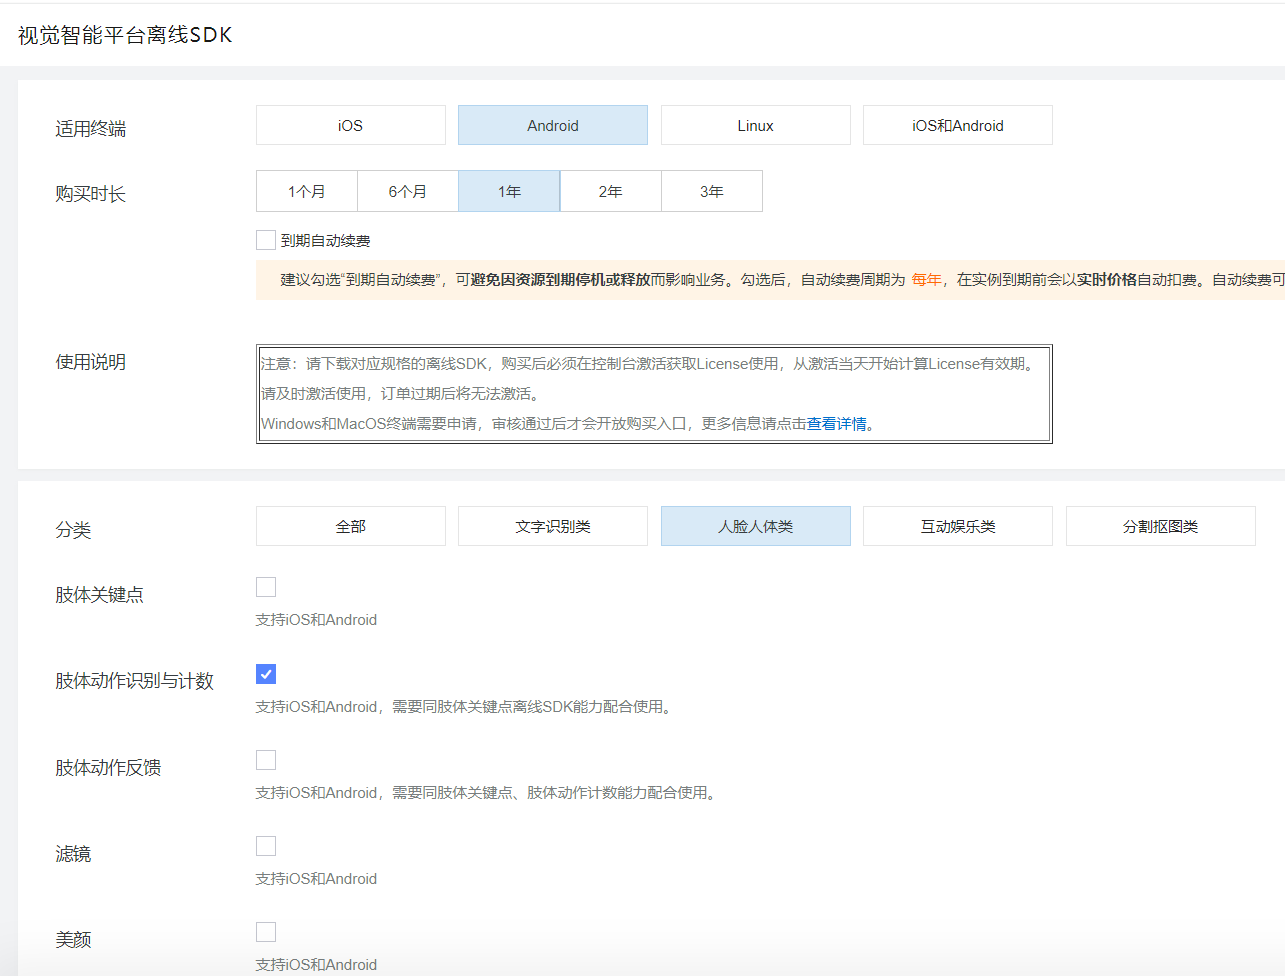Click the 视觉智能平台离线SDK page title
The image size is (1285, 979).
(125, 35)
